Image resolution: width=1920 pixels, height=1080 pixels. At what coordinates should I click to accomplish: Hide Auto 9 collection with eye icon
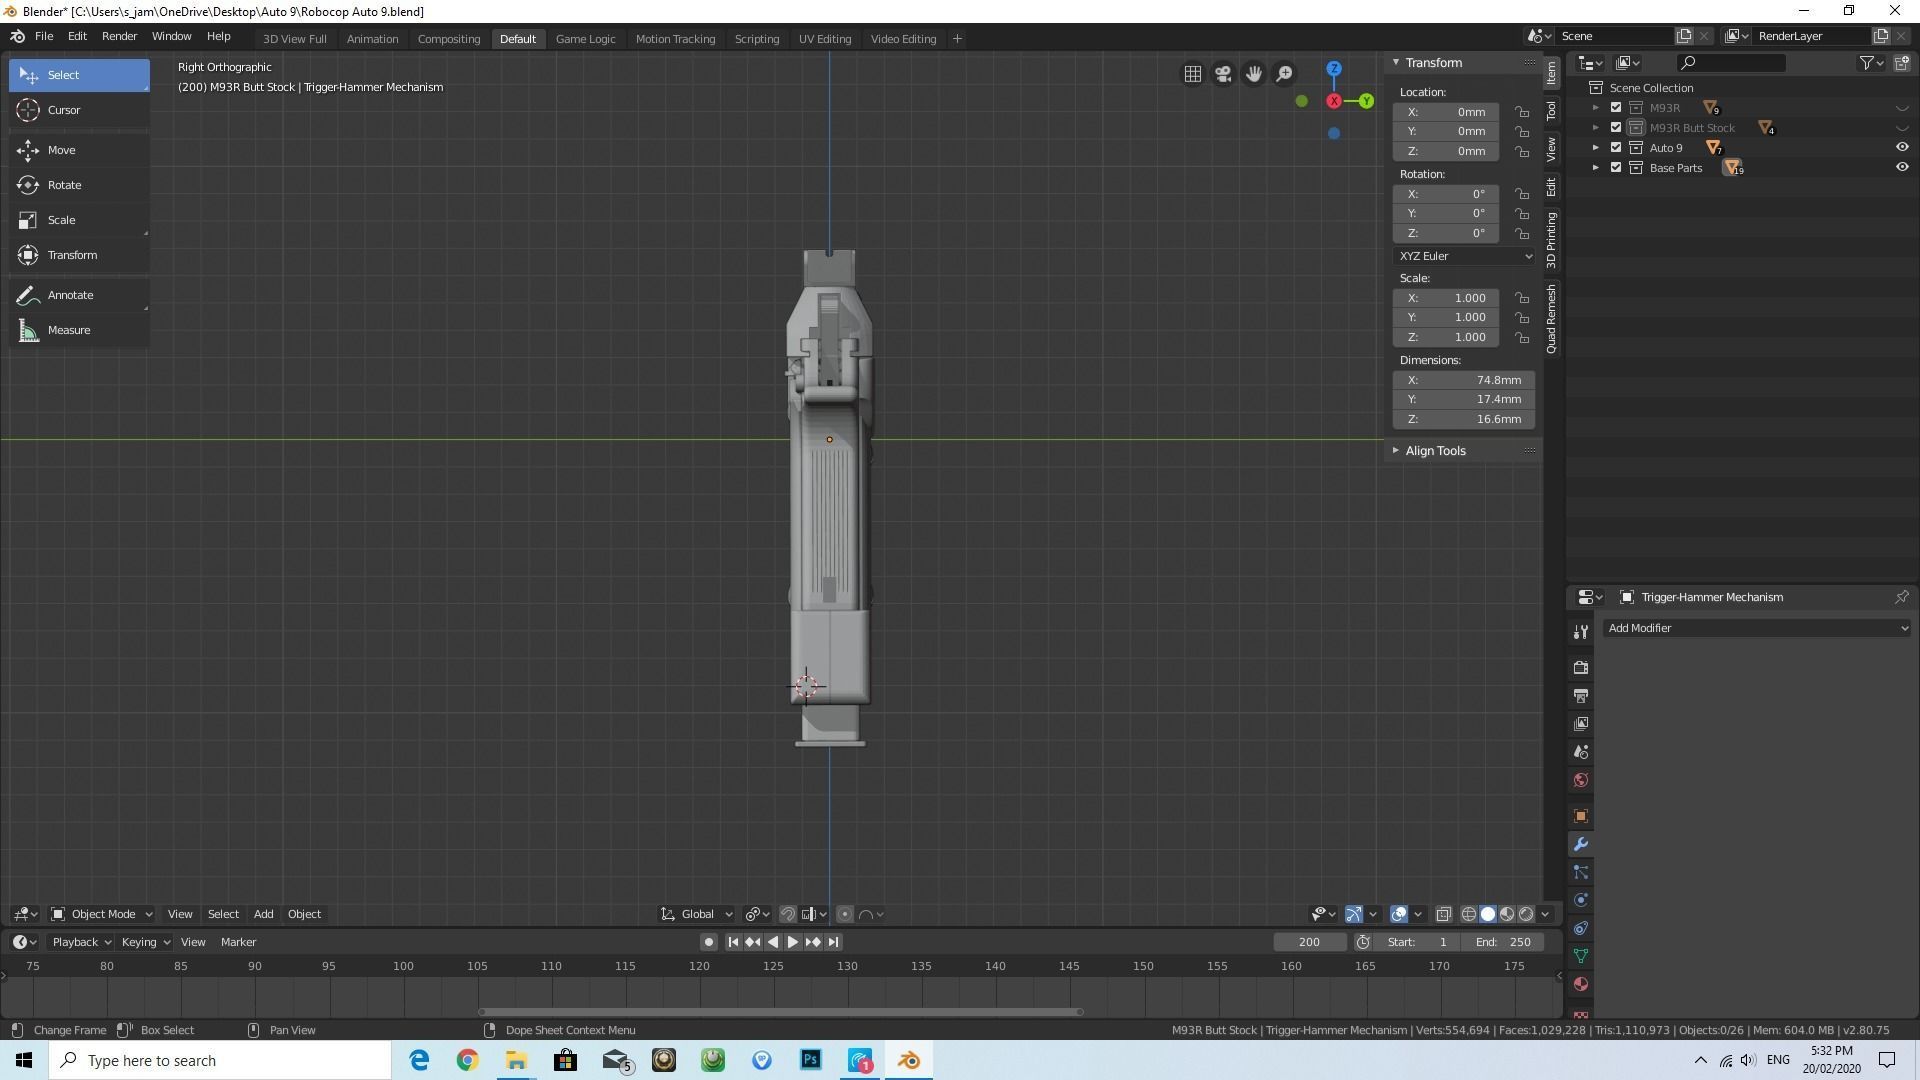click(x=1902, y=148)
